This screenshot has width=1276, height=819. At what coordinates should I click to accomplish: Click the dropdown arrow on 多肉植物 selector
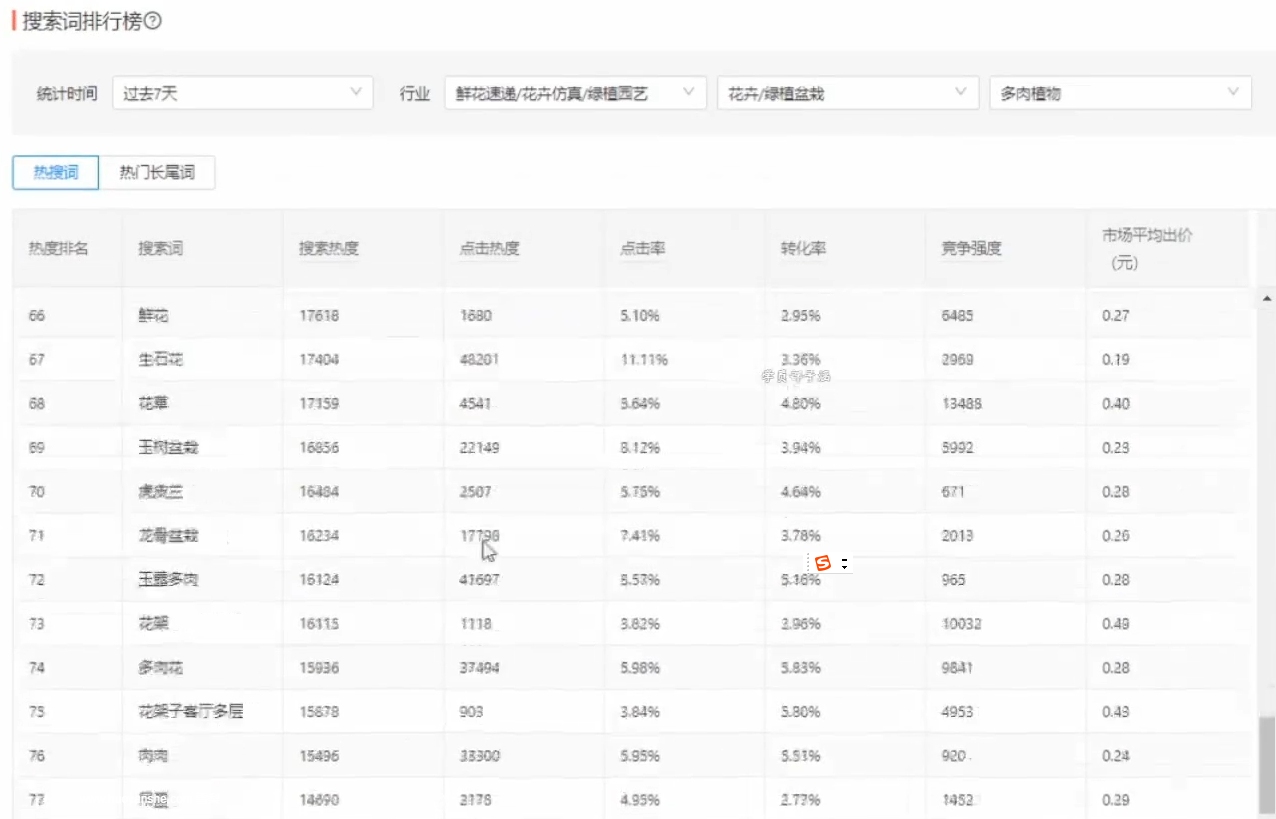click(x=1232, y=92)
